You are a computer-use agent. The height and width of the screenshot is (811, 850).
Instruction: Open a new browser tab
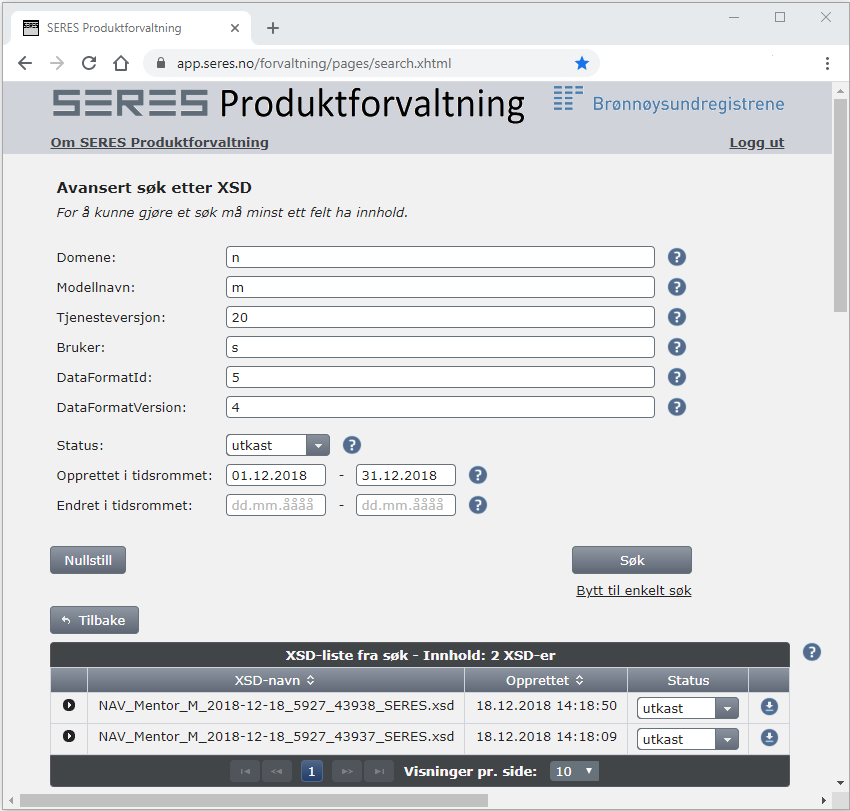[273, 28]
